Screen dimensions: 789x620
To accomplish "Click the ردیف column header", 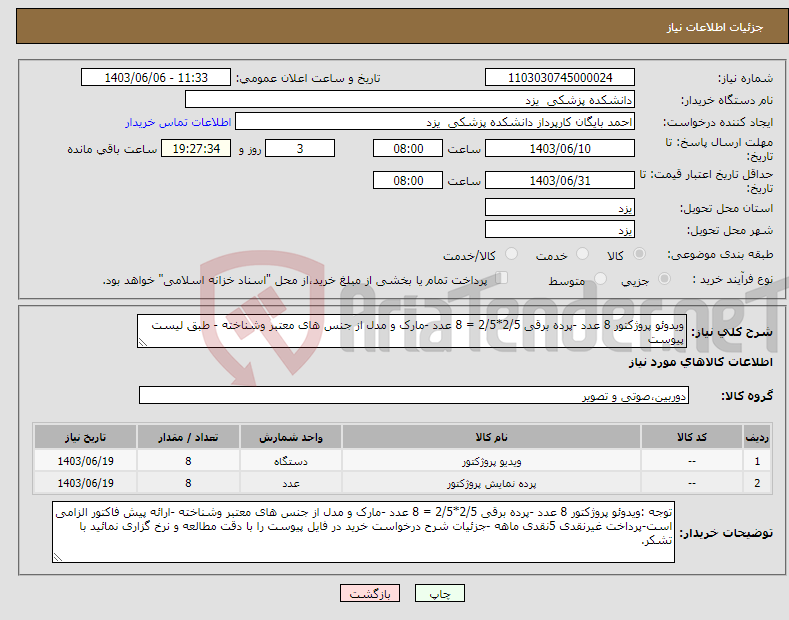I will tap(757, 437).
